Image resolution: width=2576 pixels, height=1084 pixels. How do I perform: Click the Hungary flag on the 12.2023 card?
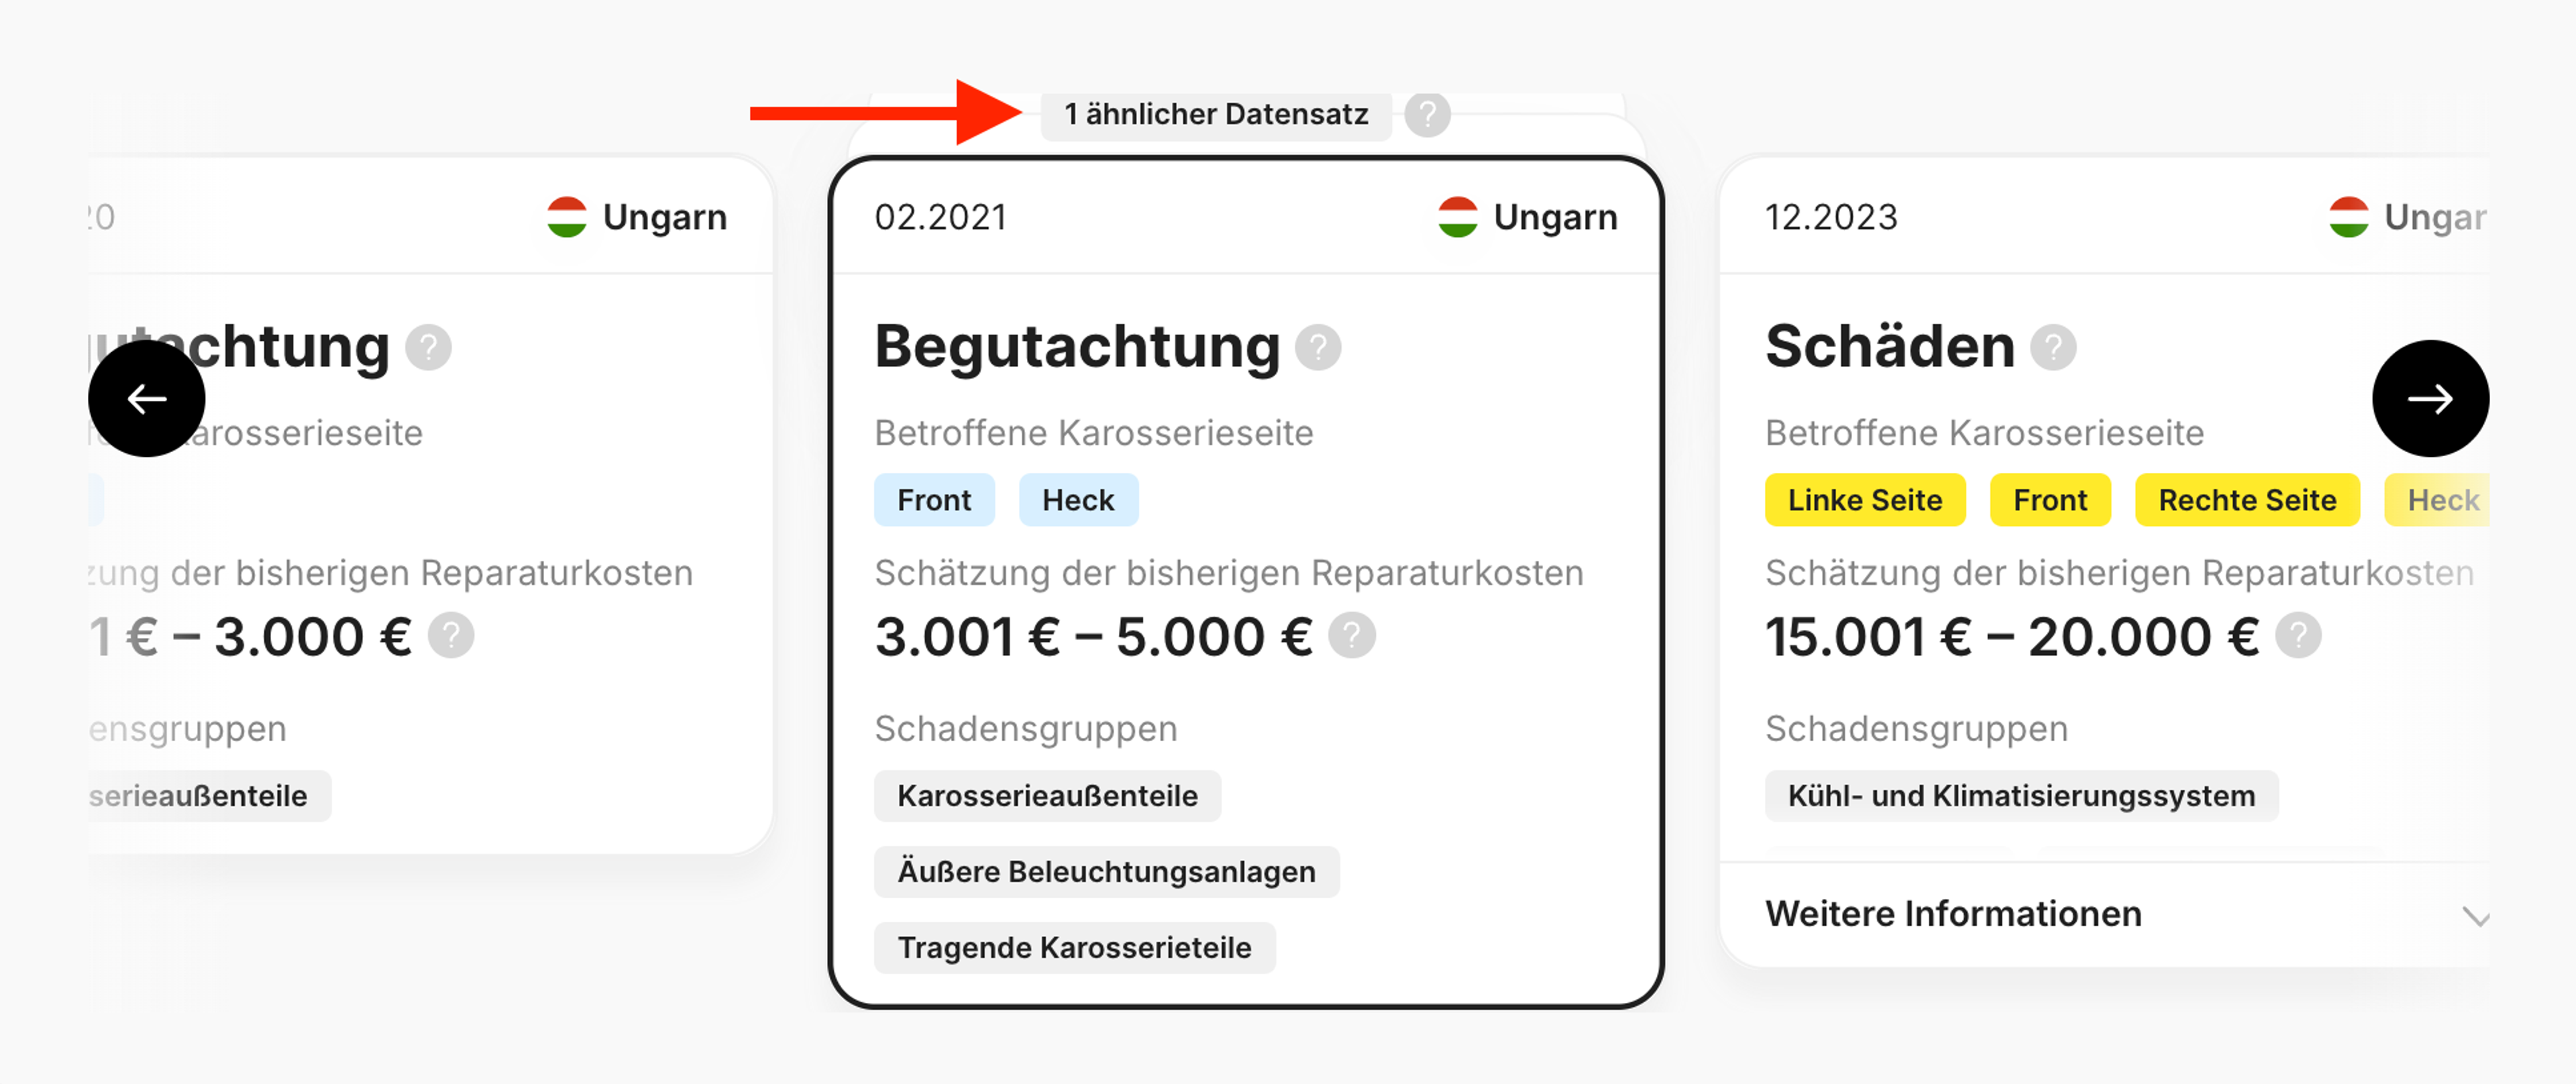[x=2349, y=216]
